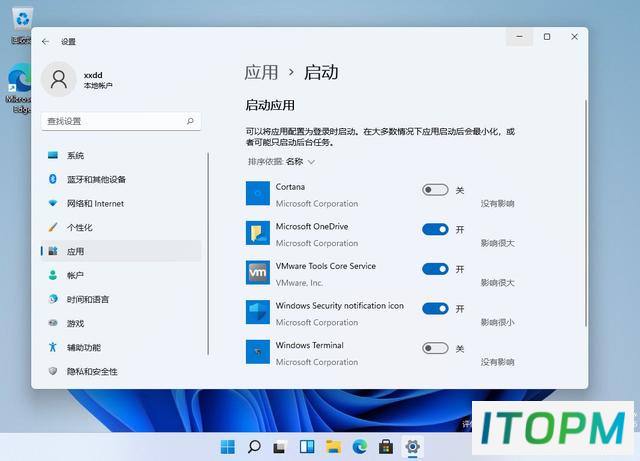This screenshot has width=640, height=461.
Task: Launch Microsoft Edge from the taskbar
Action: pos(360,447)
